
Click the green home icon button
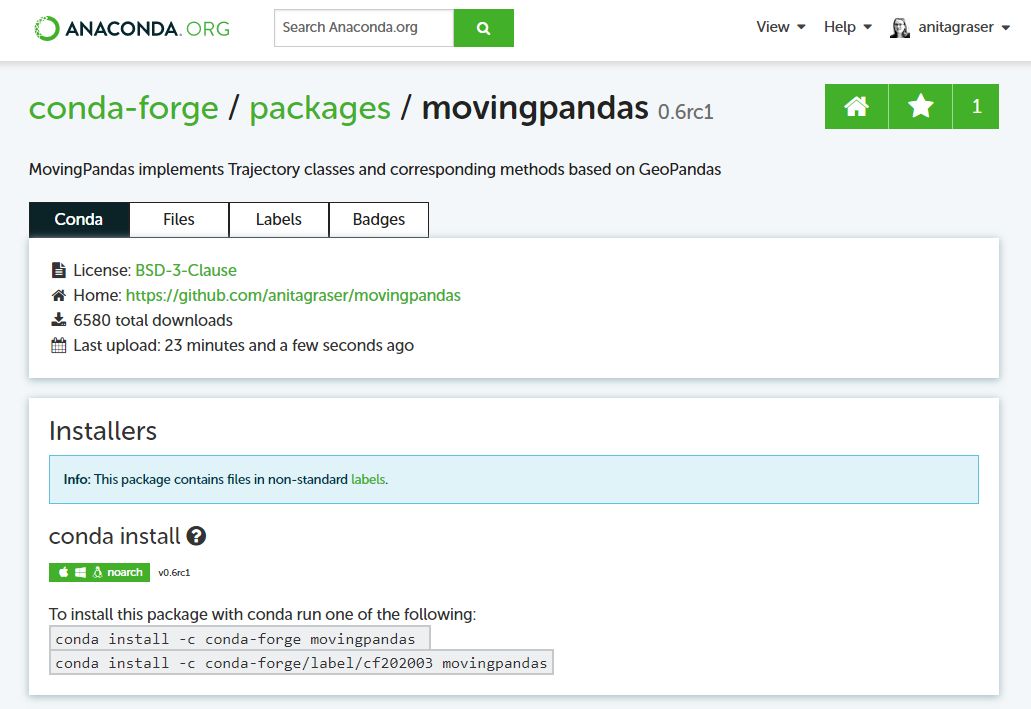click(856, 107)
